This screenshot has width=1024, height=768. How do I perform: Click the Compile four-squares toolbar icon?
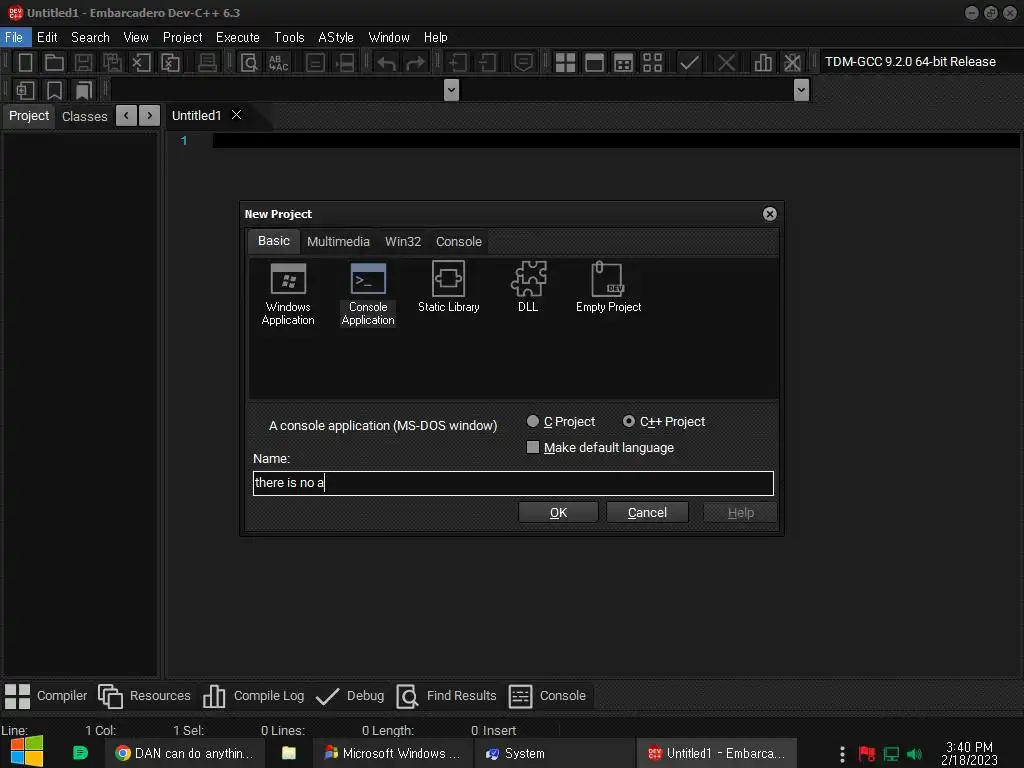point(565,63)
